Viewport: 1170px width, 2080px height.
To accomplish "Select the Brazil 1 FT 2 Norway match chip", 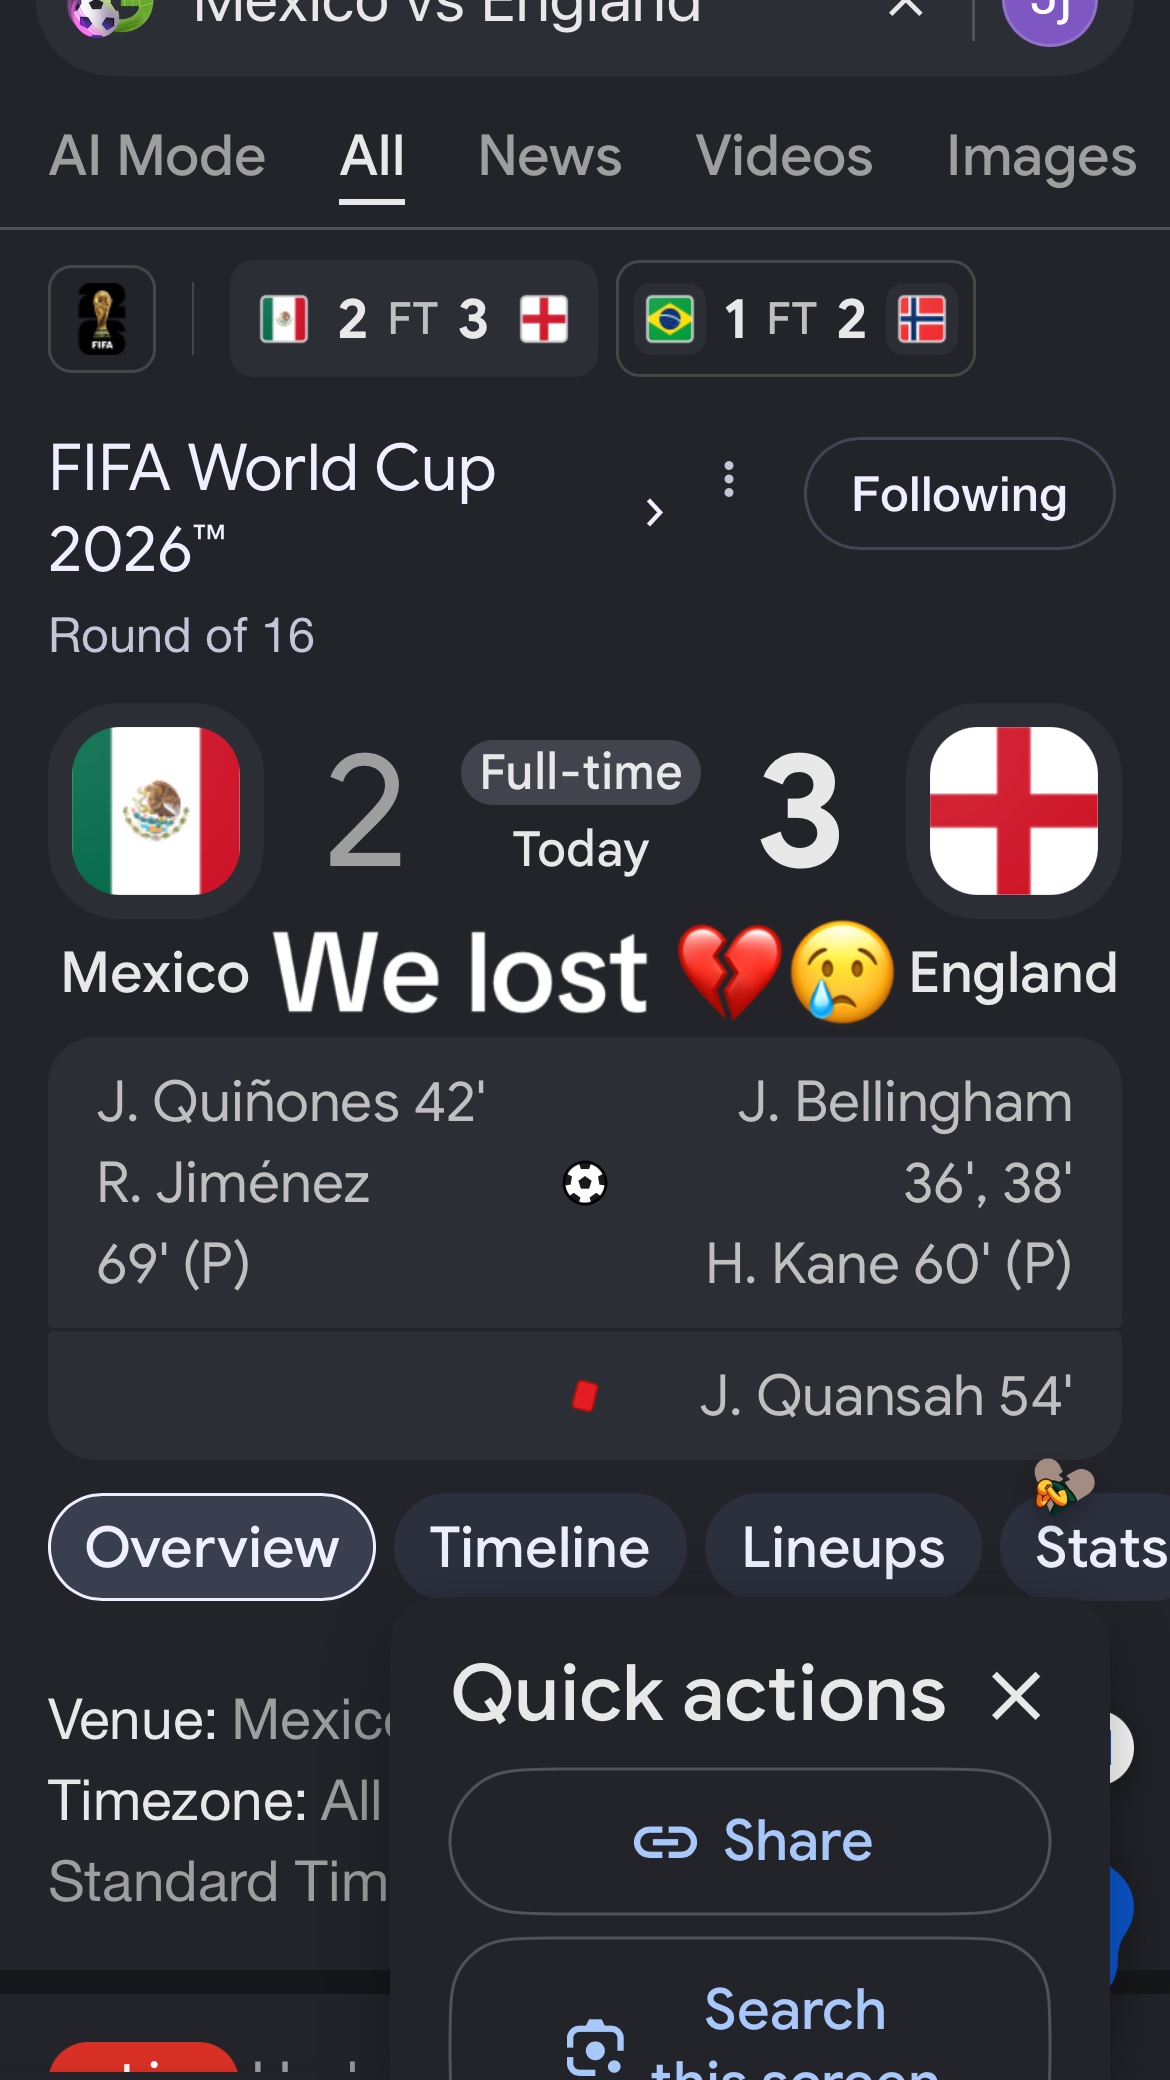I will click(x=796, y=319).
